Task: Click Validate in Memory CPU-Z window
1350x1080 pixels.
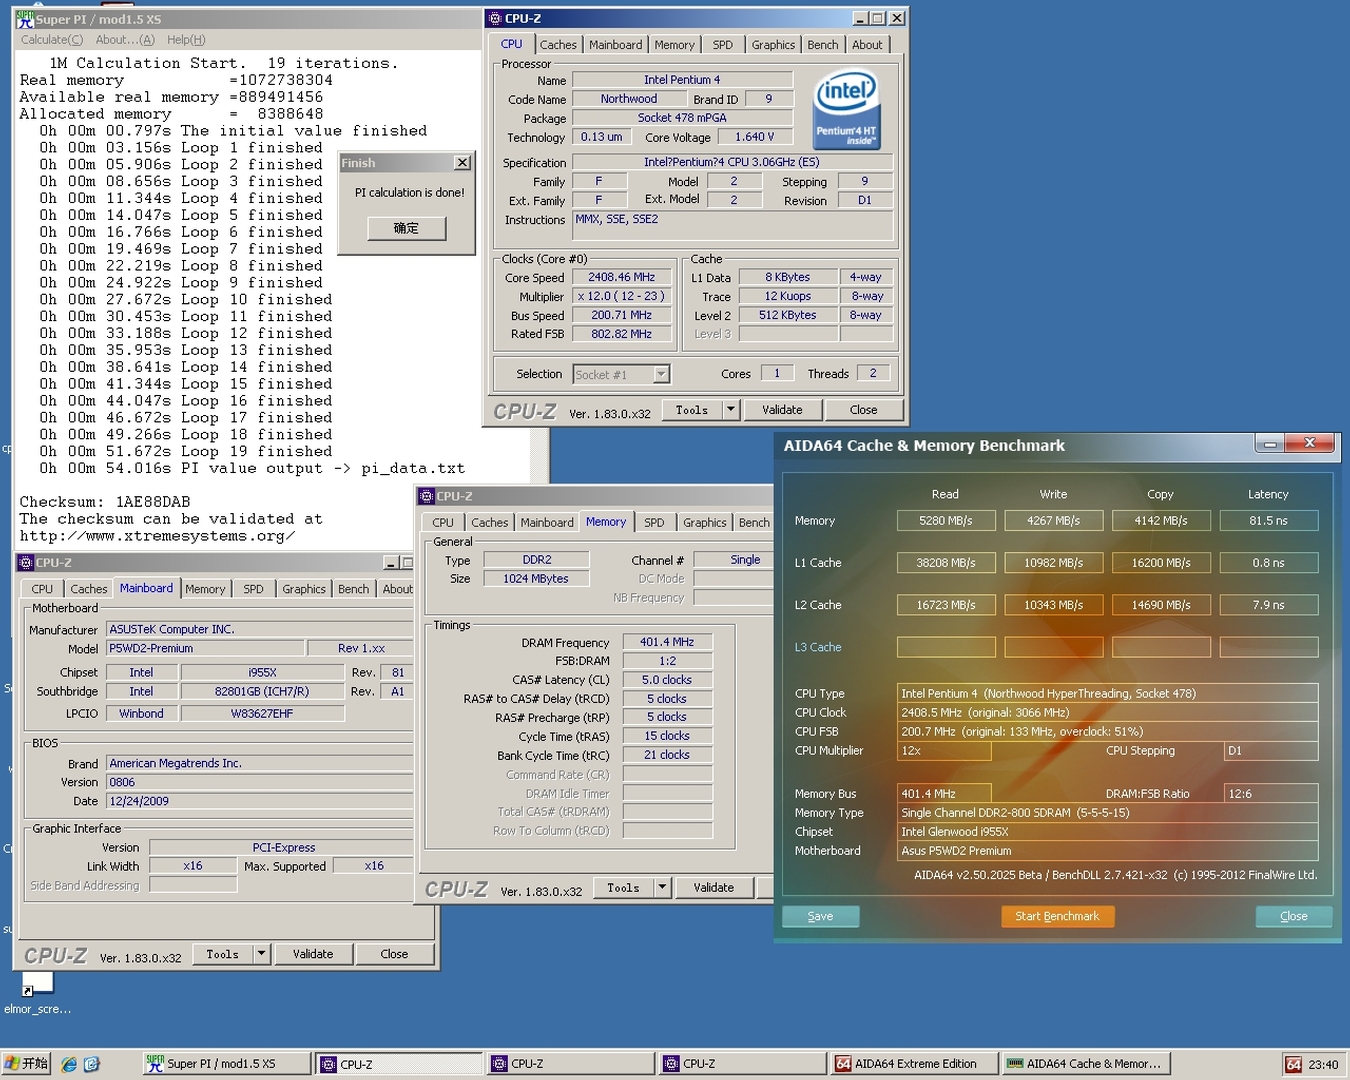Action: (713, 888)
